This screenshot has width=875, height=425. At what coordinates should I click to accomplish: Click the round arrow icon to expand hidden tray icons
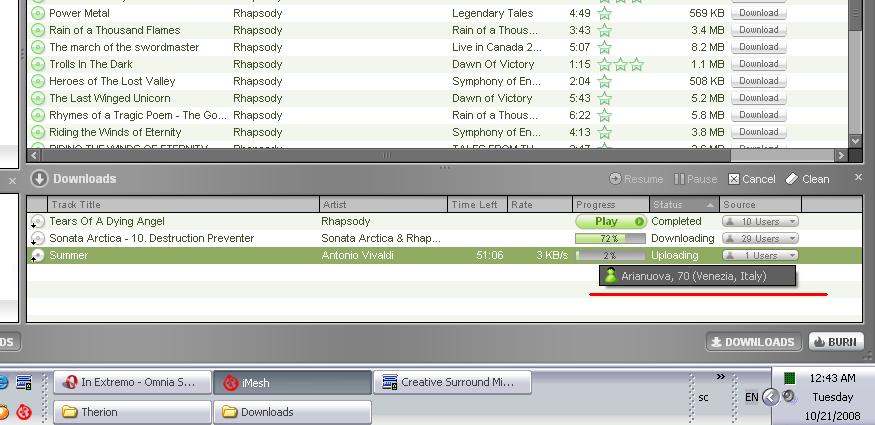pos(770,397)
